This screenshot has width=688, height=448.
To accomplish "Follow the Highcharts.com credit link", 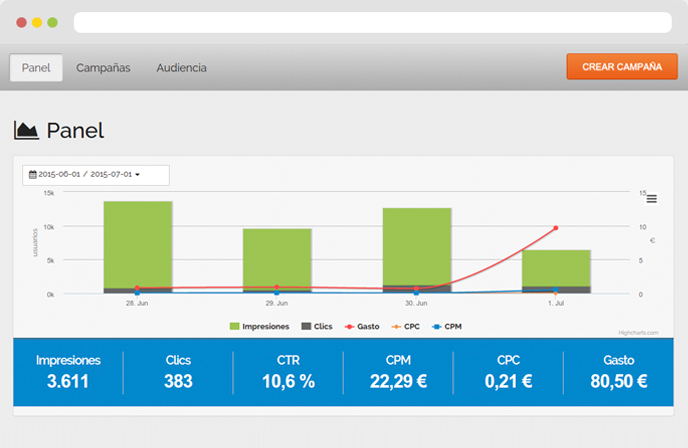I will [638, 333].
